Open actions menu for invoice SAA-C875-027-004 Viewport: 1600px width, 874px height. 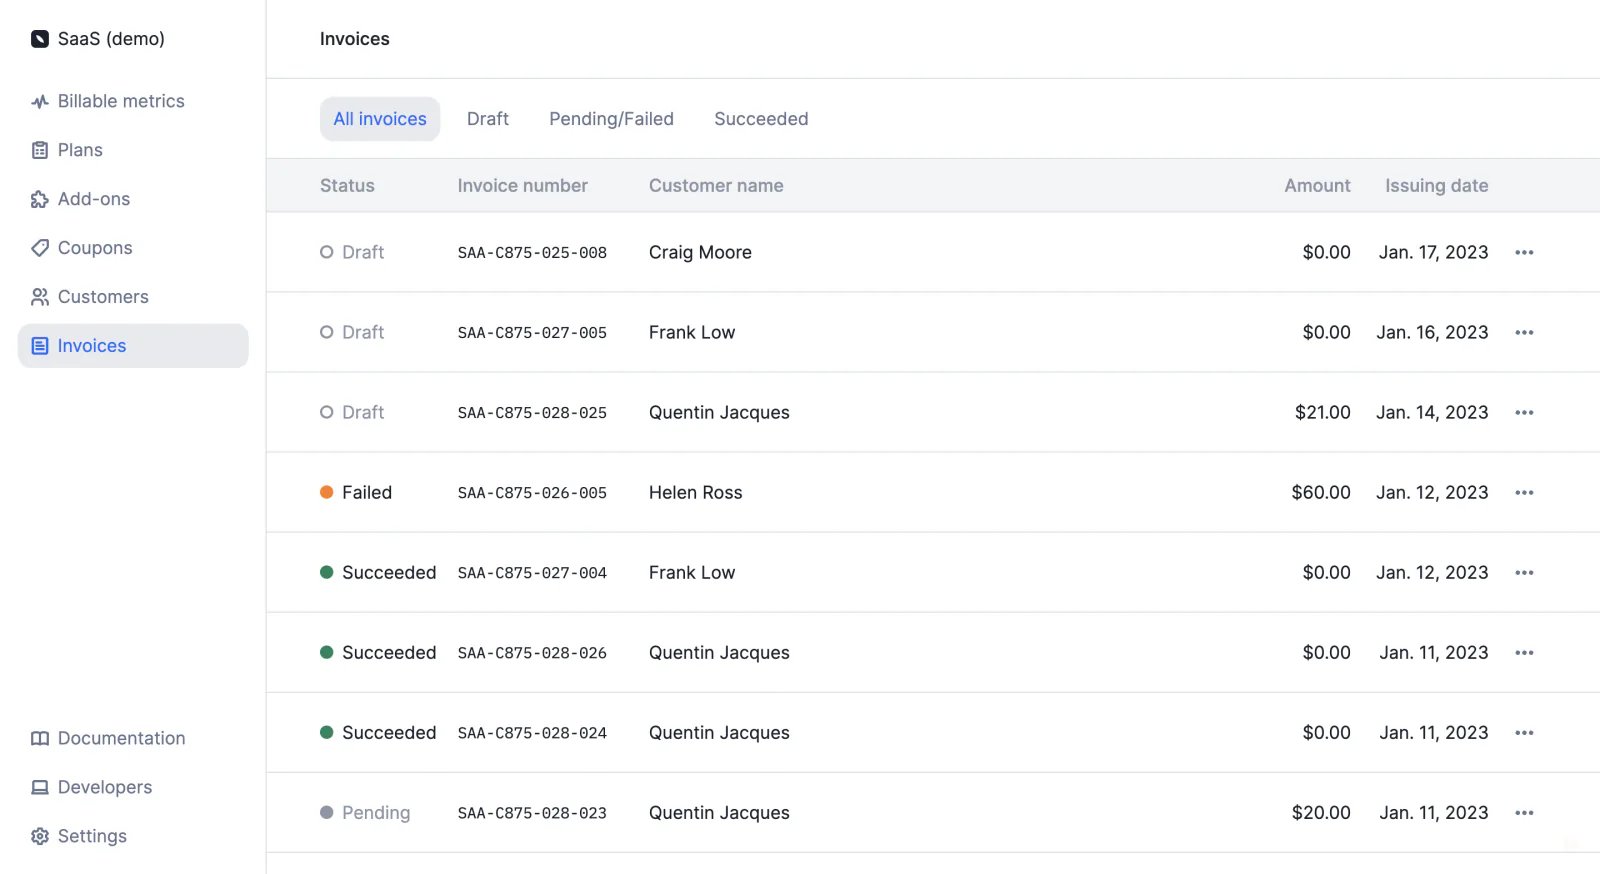tap(1524, 572)
